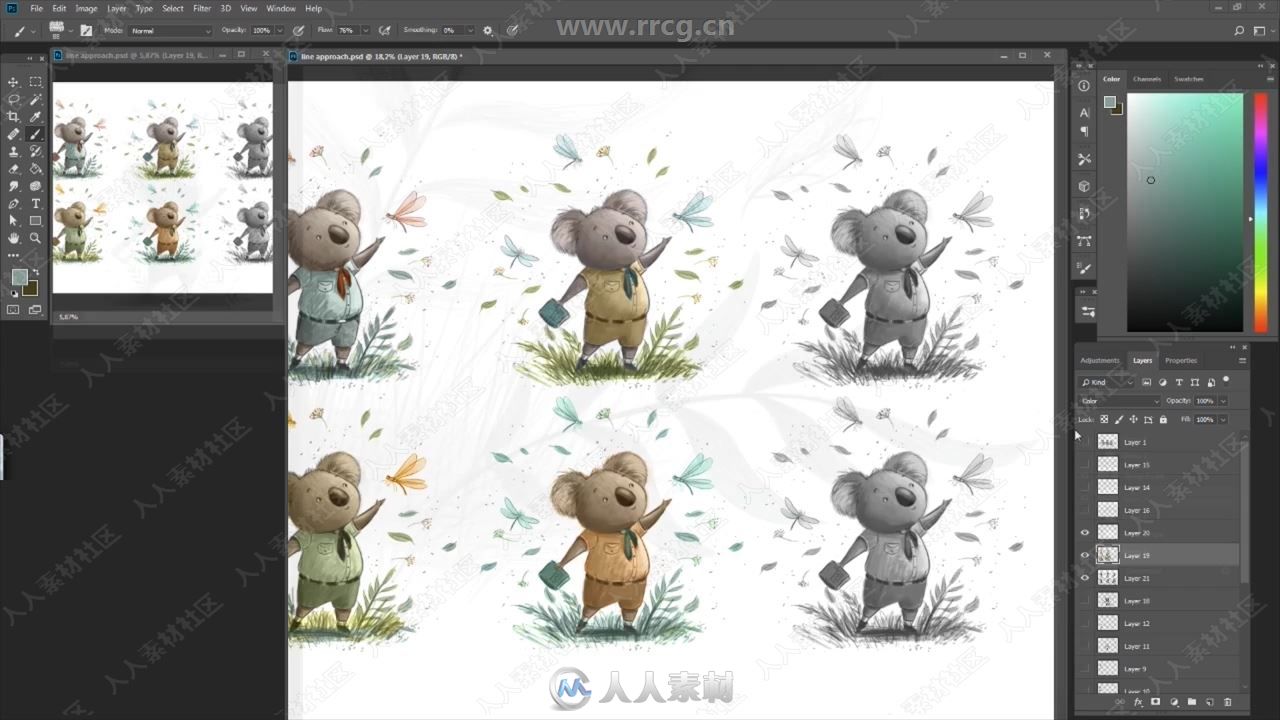
Task: Toggle Quick Mask mode
Action: [13, 310]
